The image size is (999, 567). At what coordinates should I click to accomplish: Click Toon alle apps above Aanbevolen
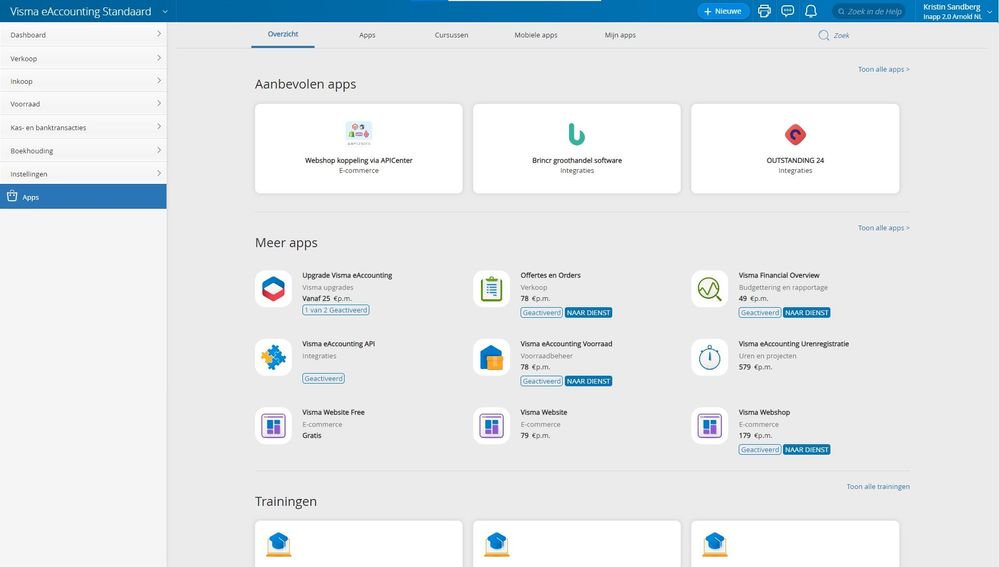coord(884,69)
